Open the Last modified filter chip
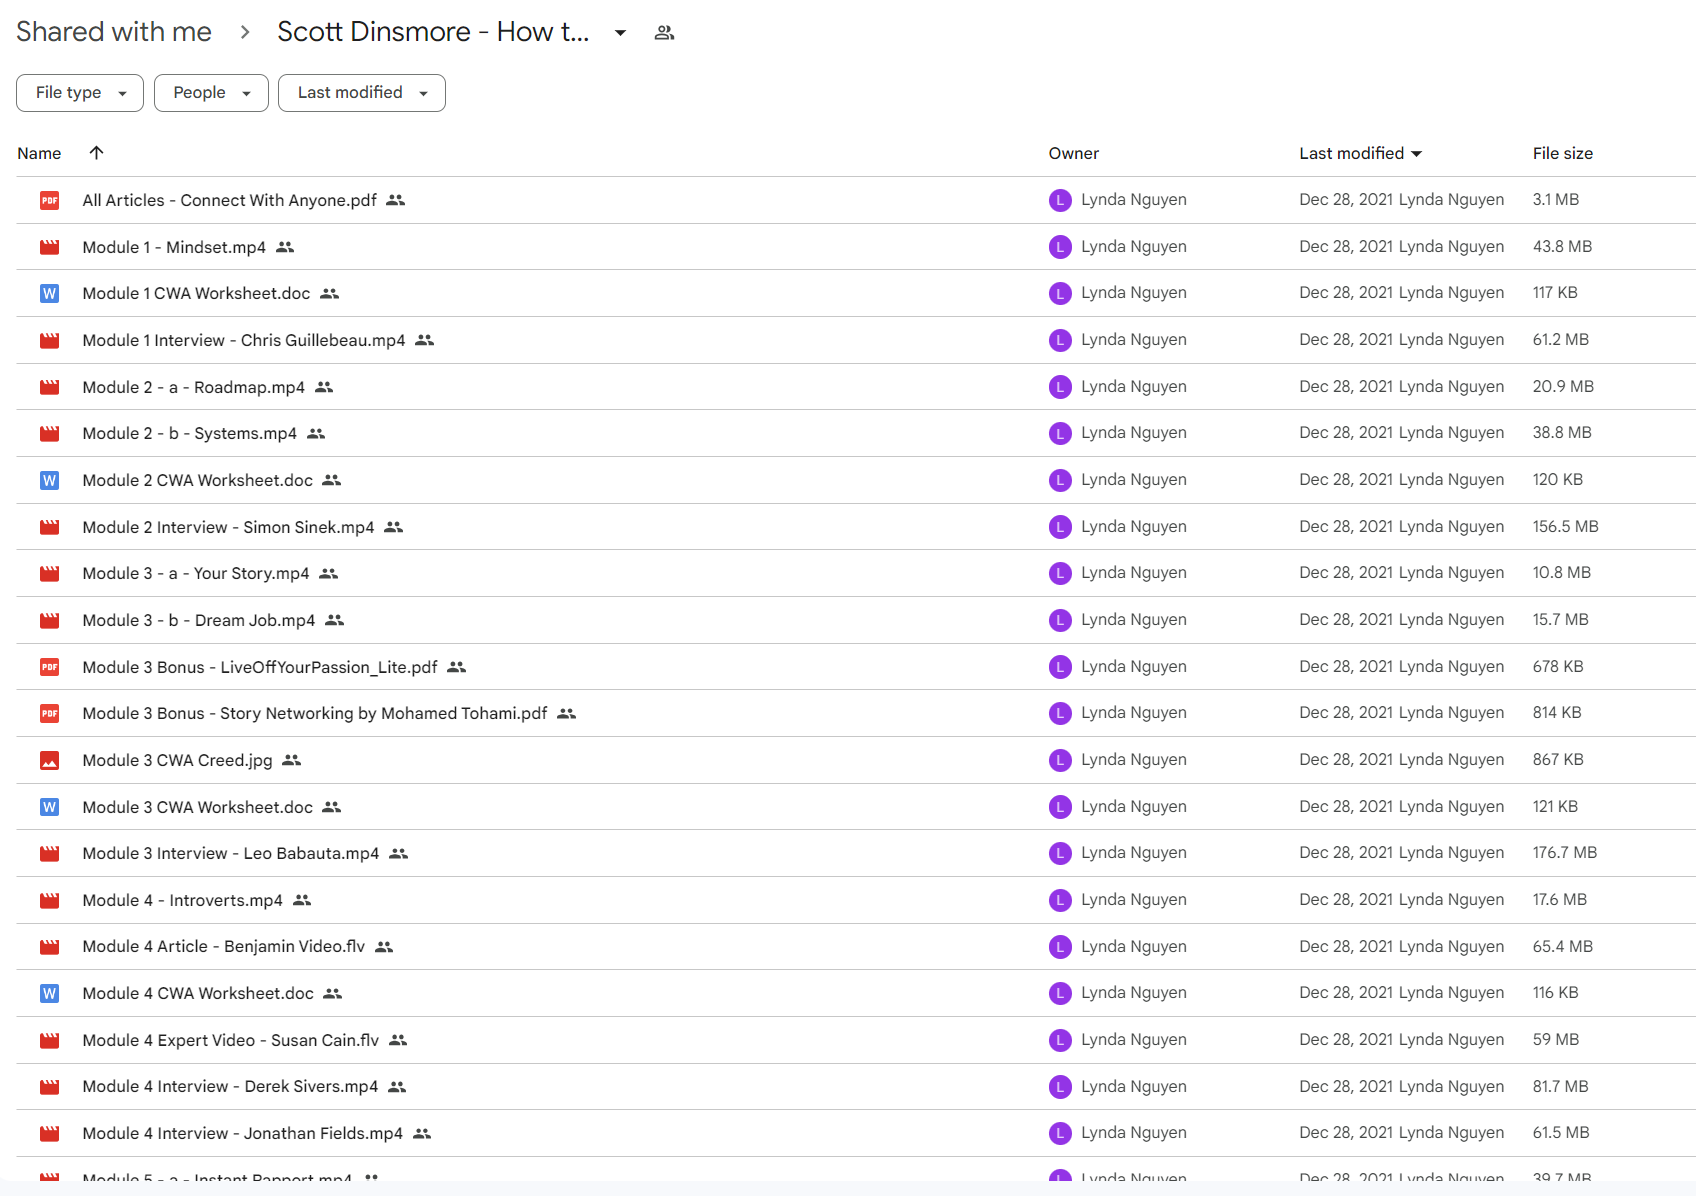Viewport: 1696px width, 1196px height. (x=362, y=93)
